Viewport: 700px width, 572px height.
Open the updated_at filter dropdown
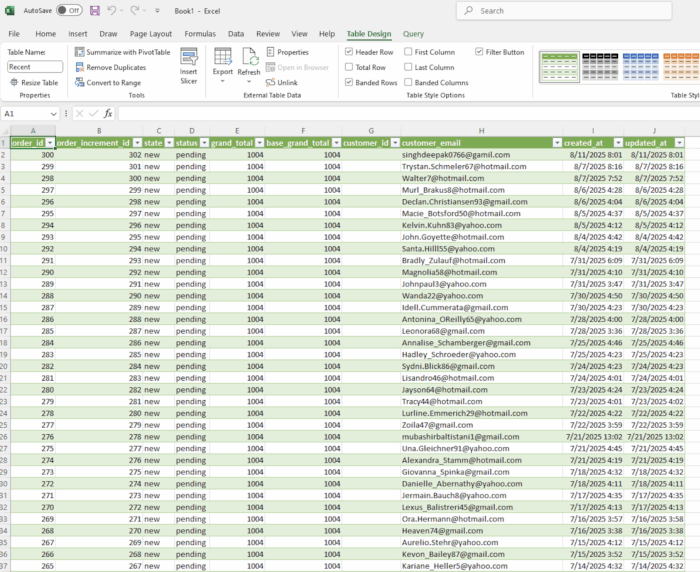(679, 143)
